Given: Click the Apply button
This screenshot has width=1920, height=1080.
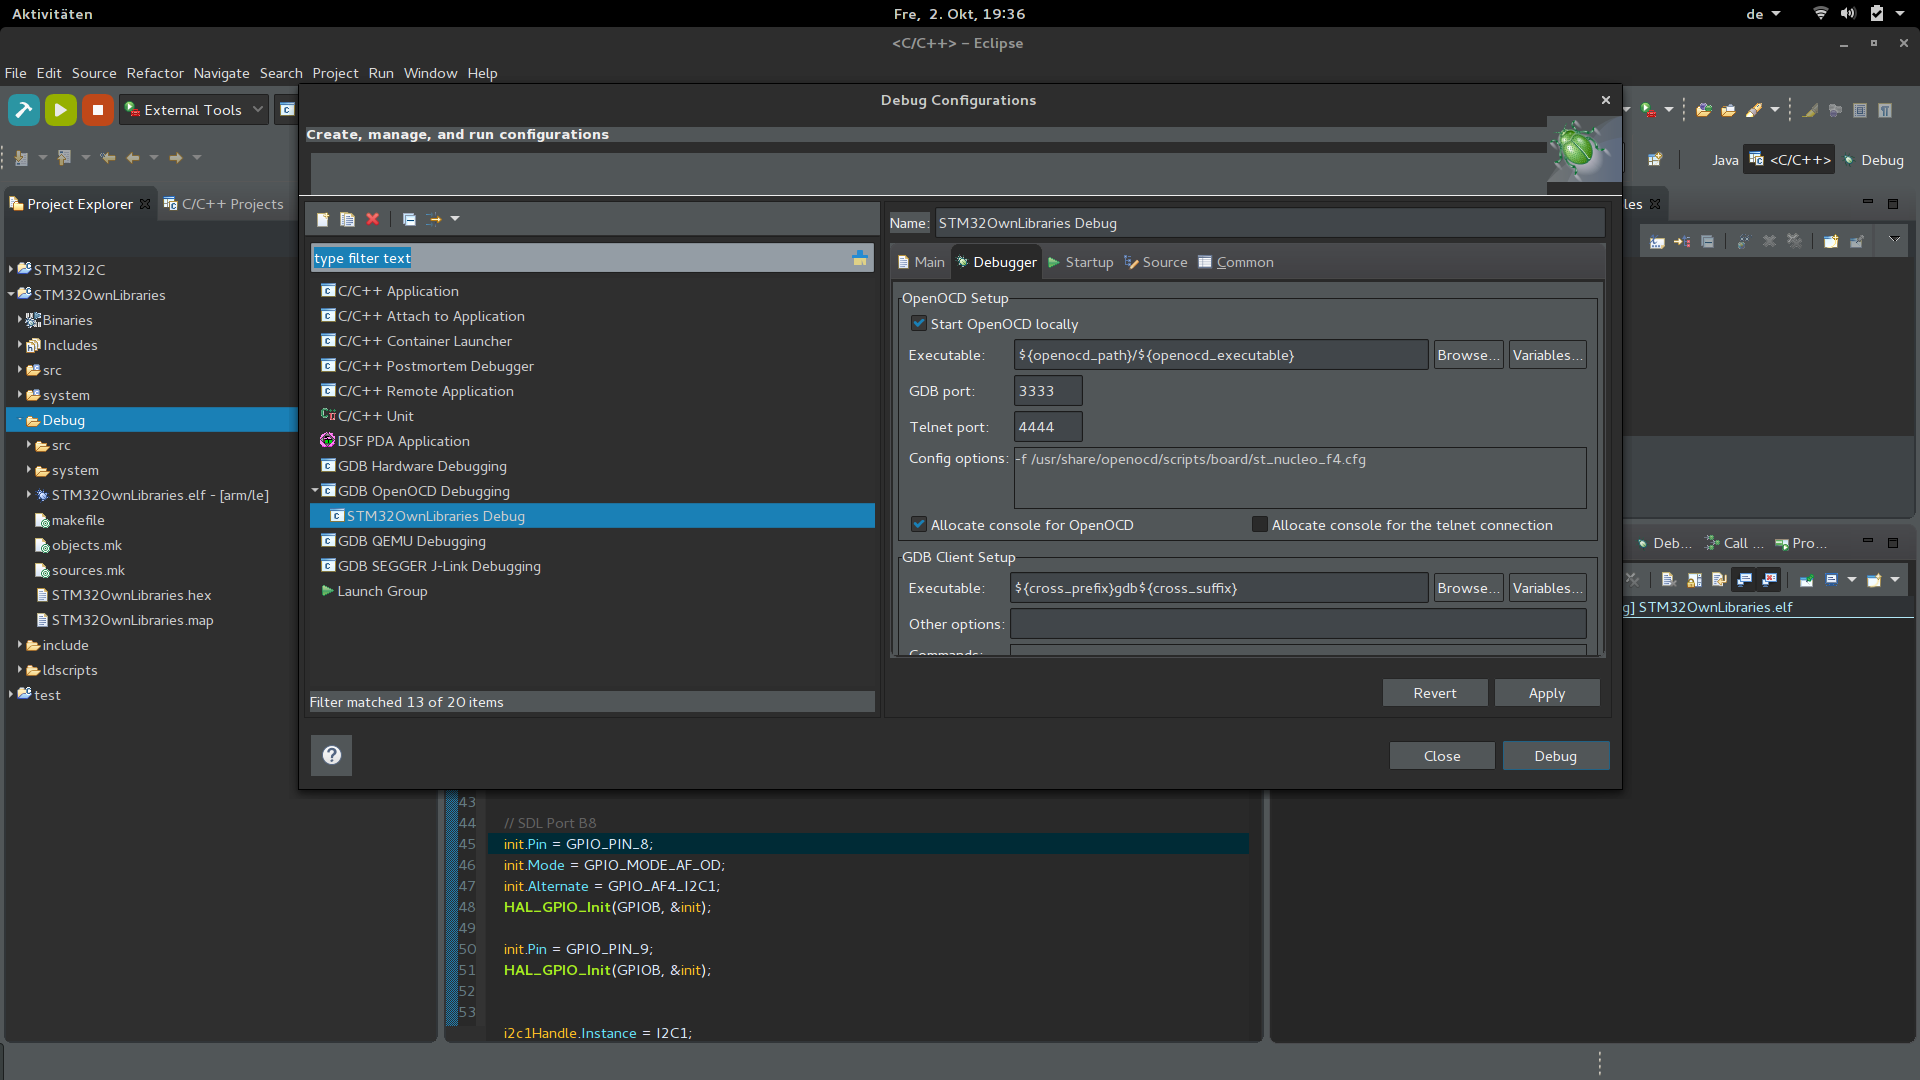Looking at the screenshot, I should 1546,693.
